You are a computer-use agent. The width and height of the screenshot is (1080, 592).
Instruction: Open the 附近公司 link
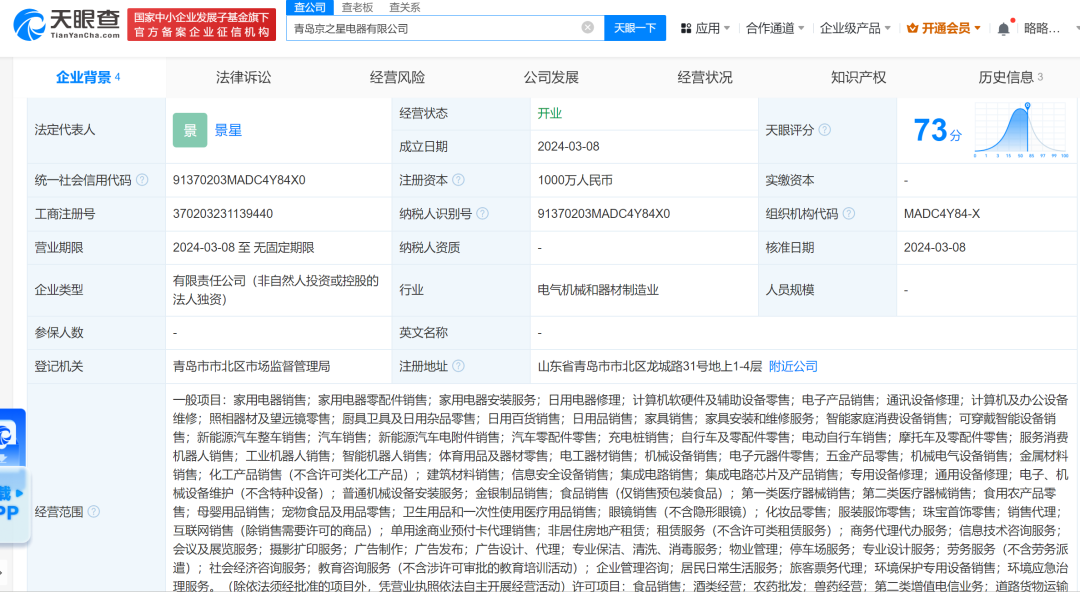pyautogui.click(x=793, y=366)
